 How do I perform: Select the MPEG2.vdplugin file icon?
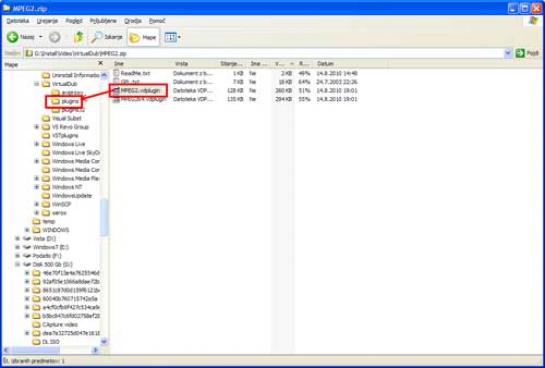[116, 91]
